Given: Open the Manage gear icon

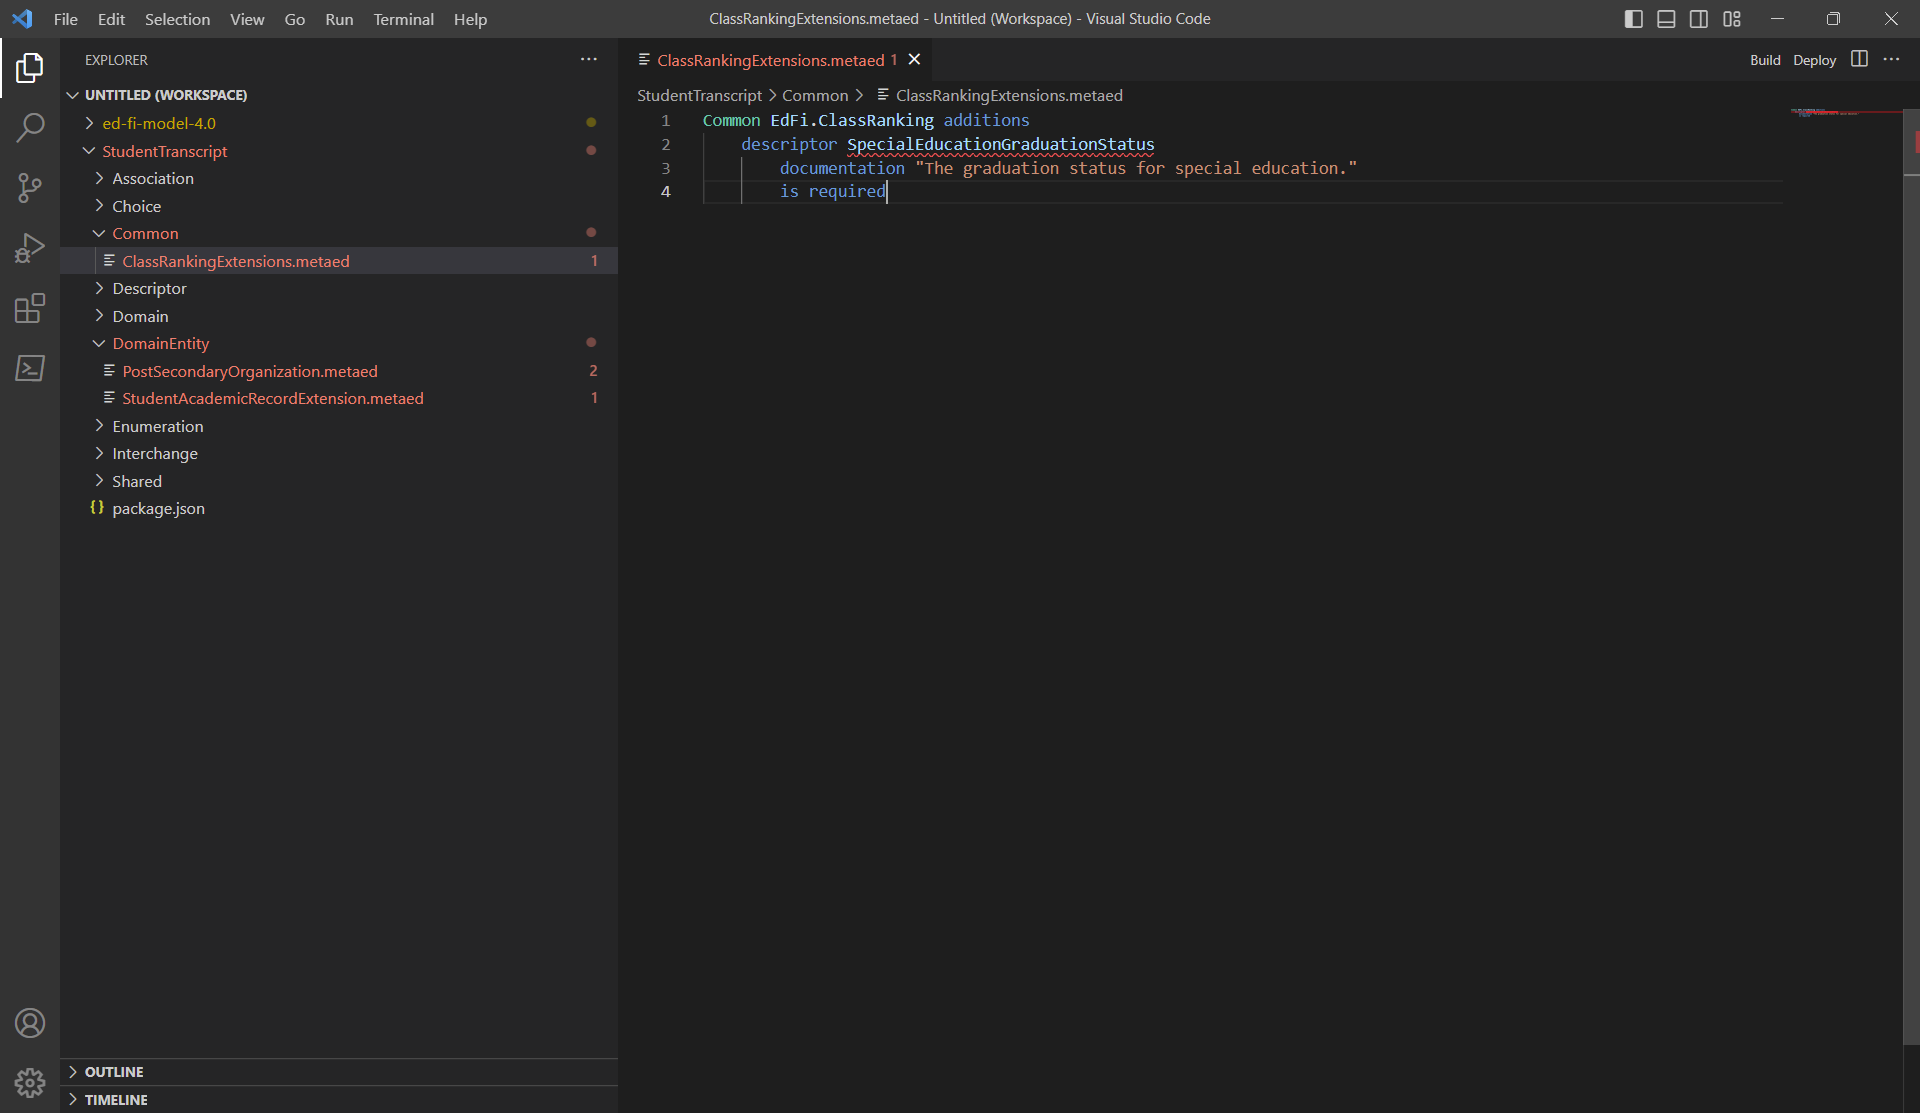Looking at the screenshot, I should (30, 1082).
